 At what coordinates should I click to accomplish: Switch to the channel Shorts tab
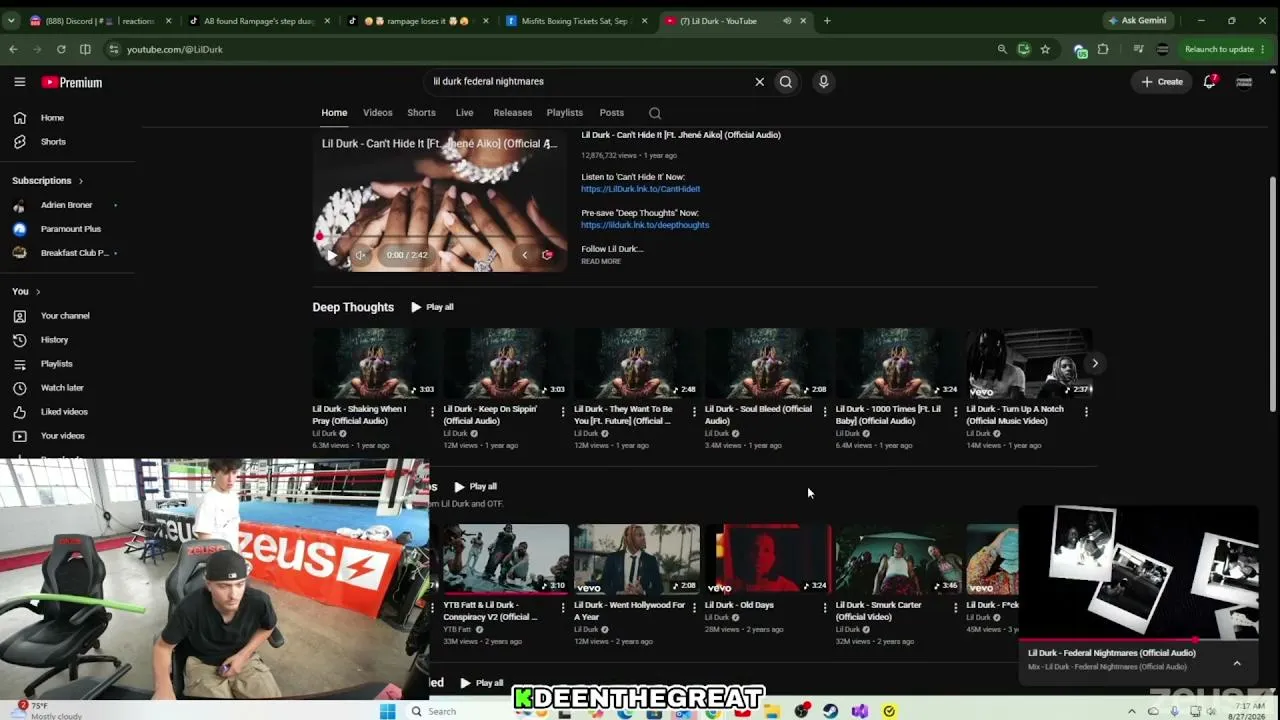[421, 113]
